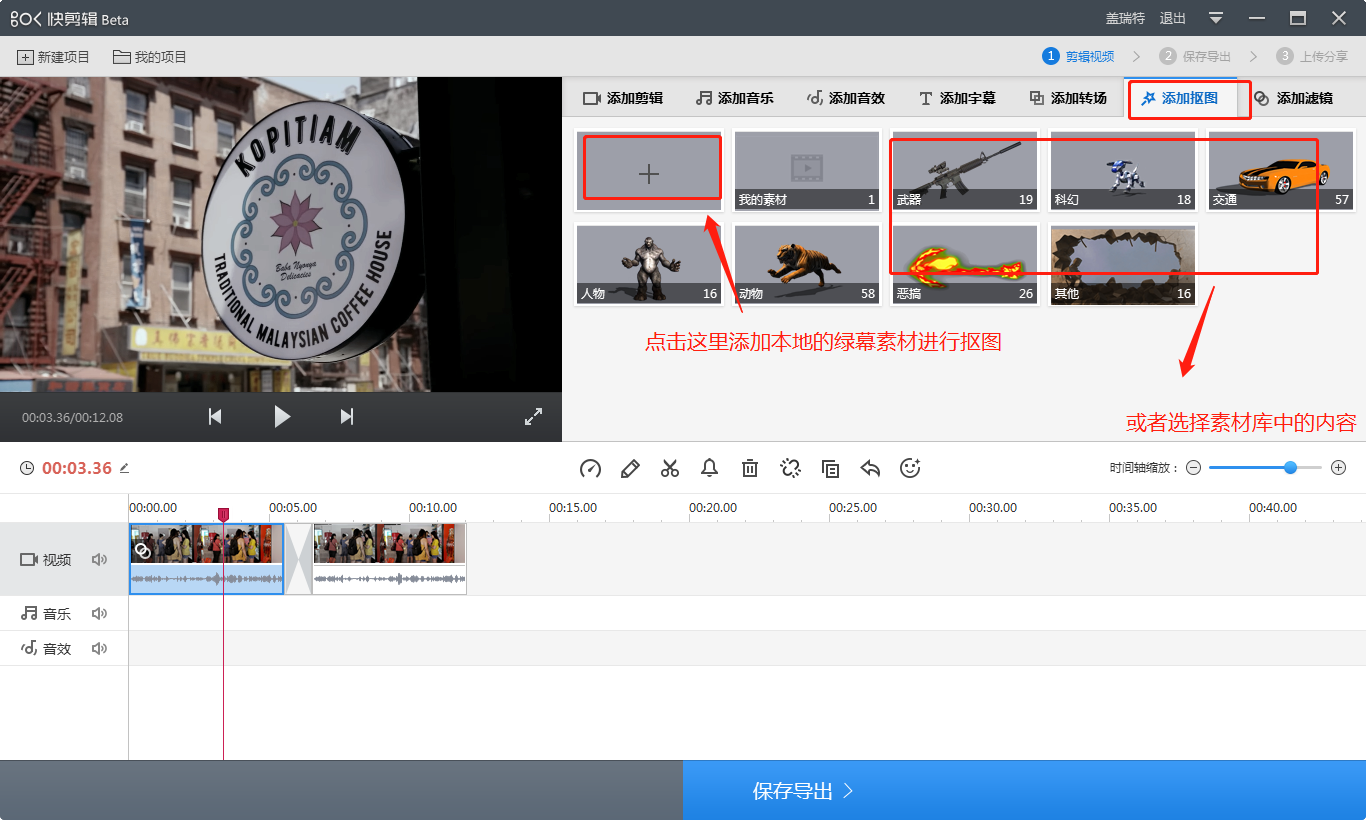
Task: Open the 我的素材 folder tile
Action: point(807,170)
